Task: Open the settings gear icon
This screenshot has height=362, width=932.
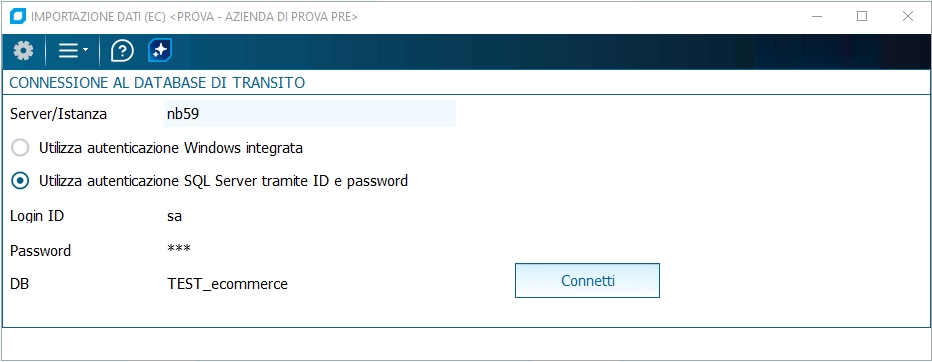Action: point(23,51)
